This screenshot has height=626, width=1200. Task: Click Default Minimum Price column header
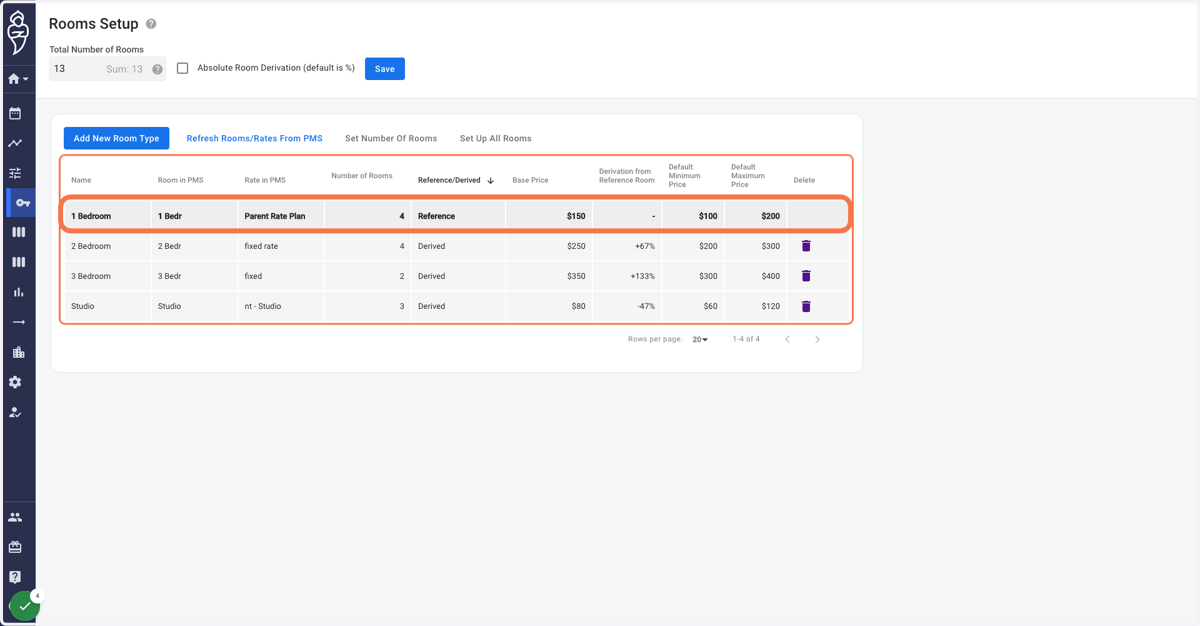coord(685,176)
